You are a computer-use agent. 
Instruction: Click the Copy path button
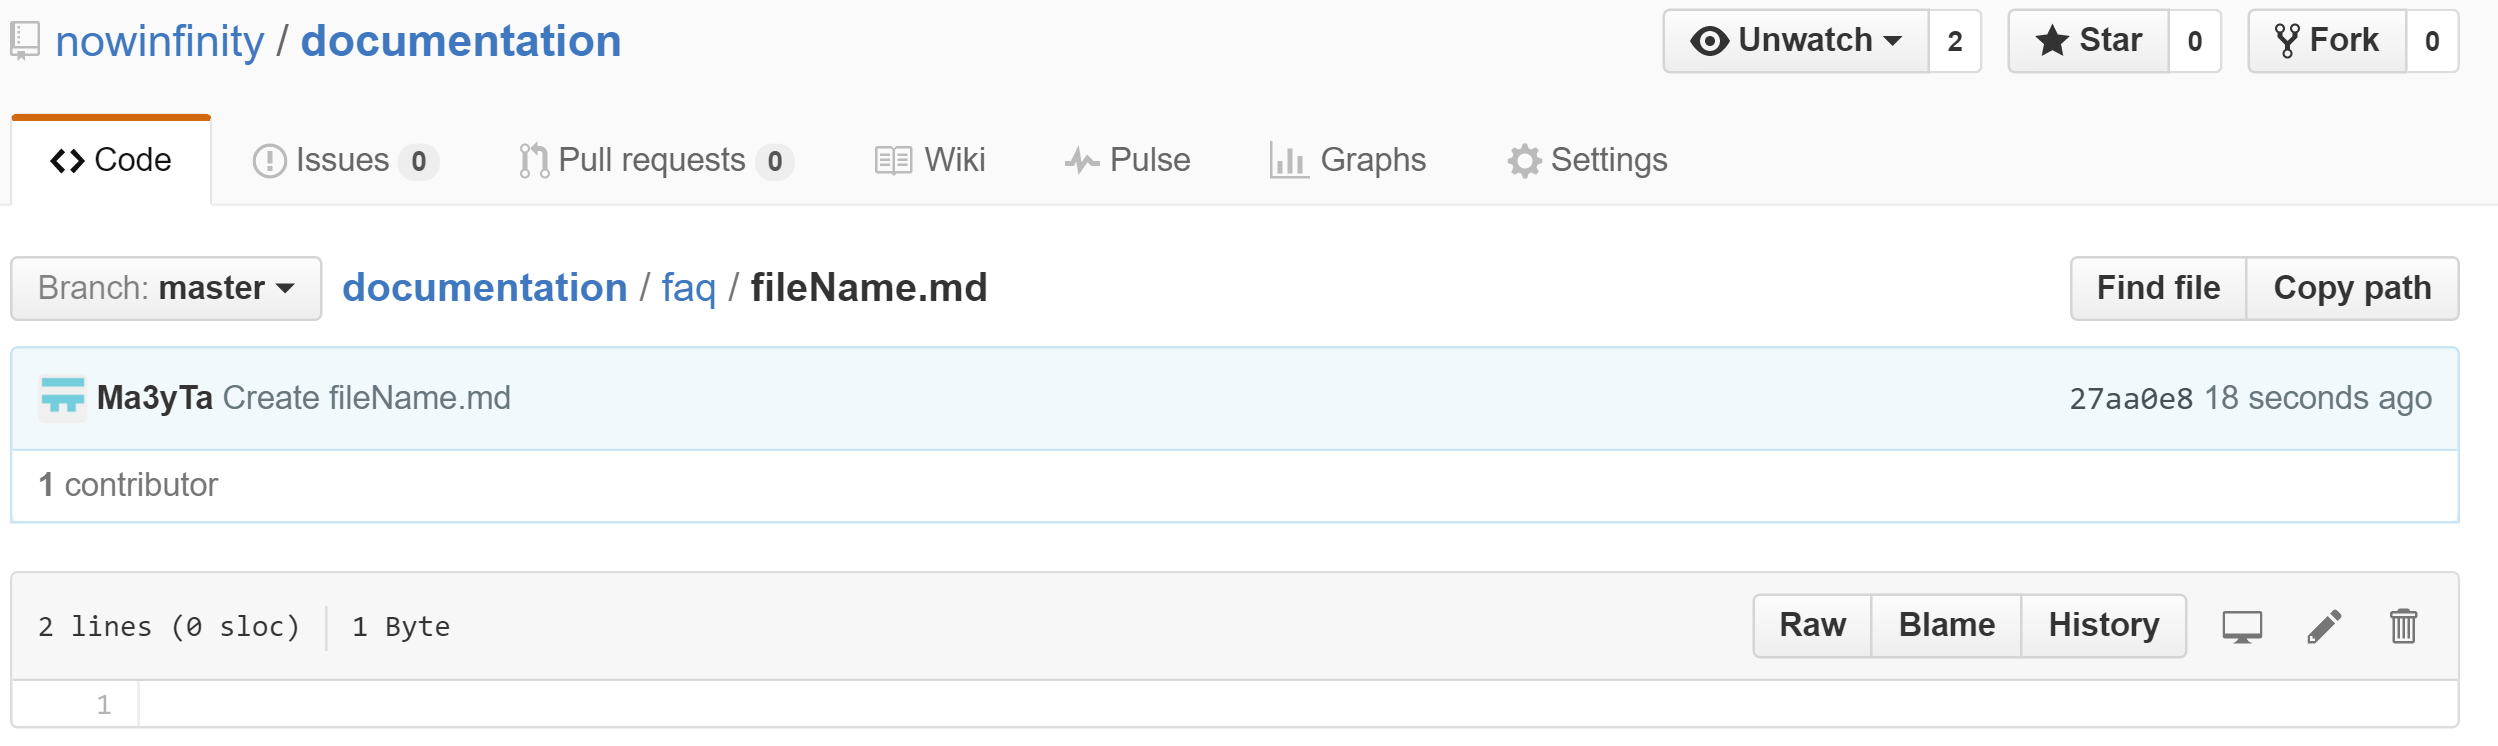(2351, 289)
